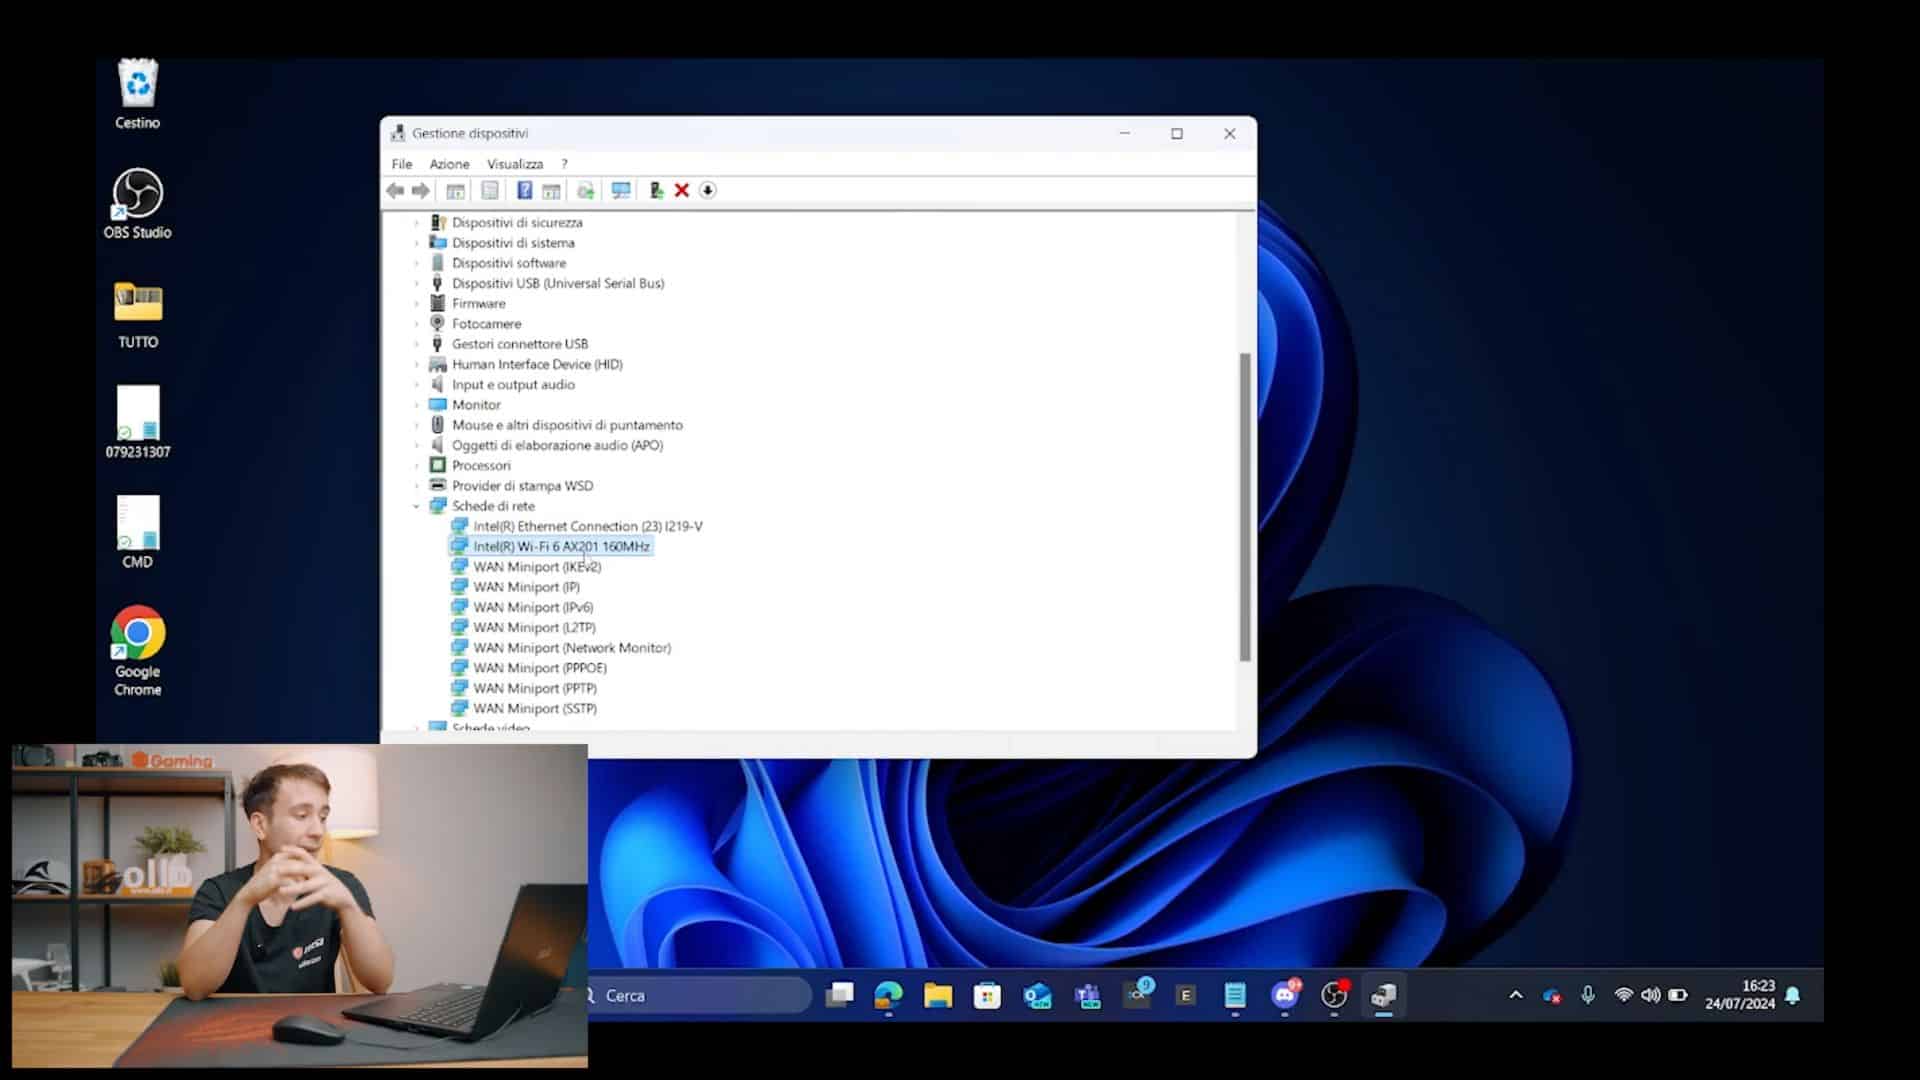Screen dimensions: 1920x1080
Task: Expand the Monitor node
Action: tap(417, 405)
